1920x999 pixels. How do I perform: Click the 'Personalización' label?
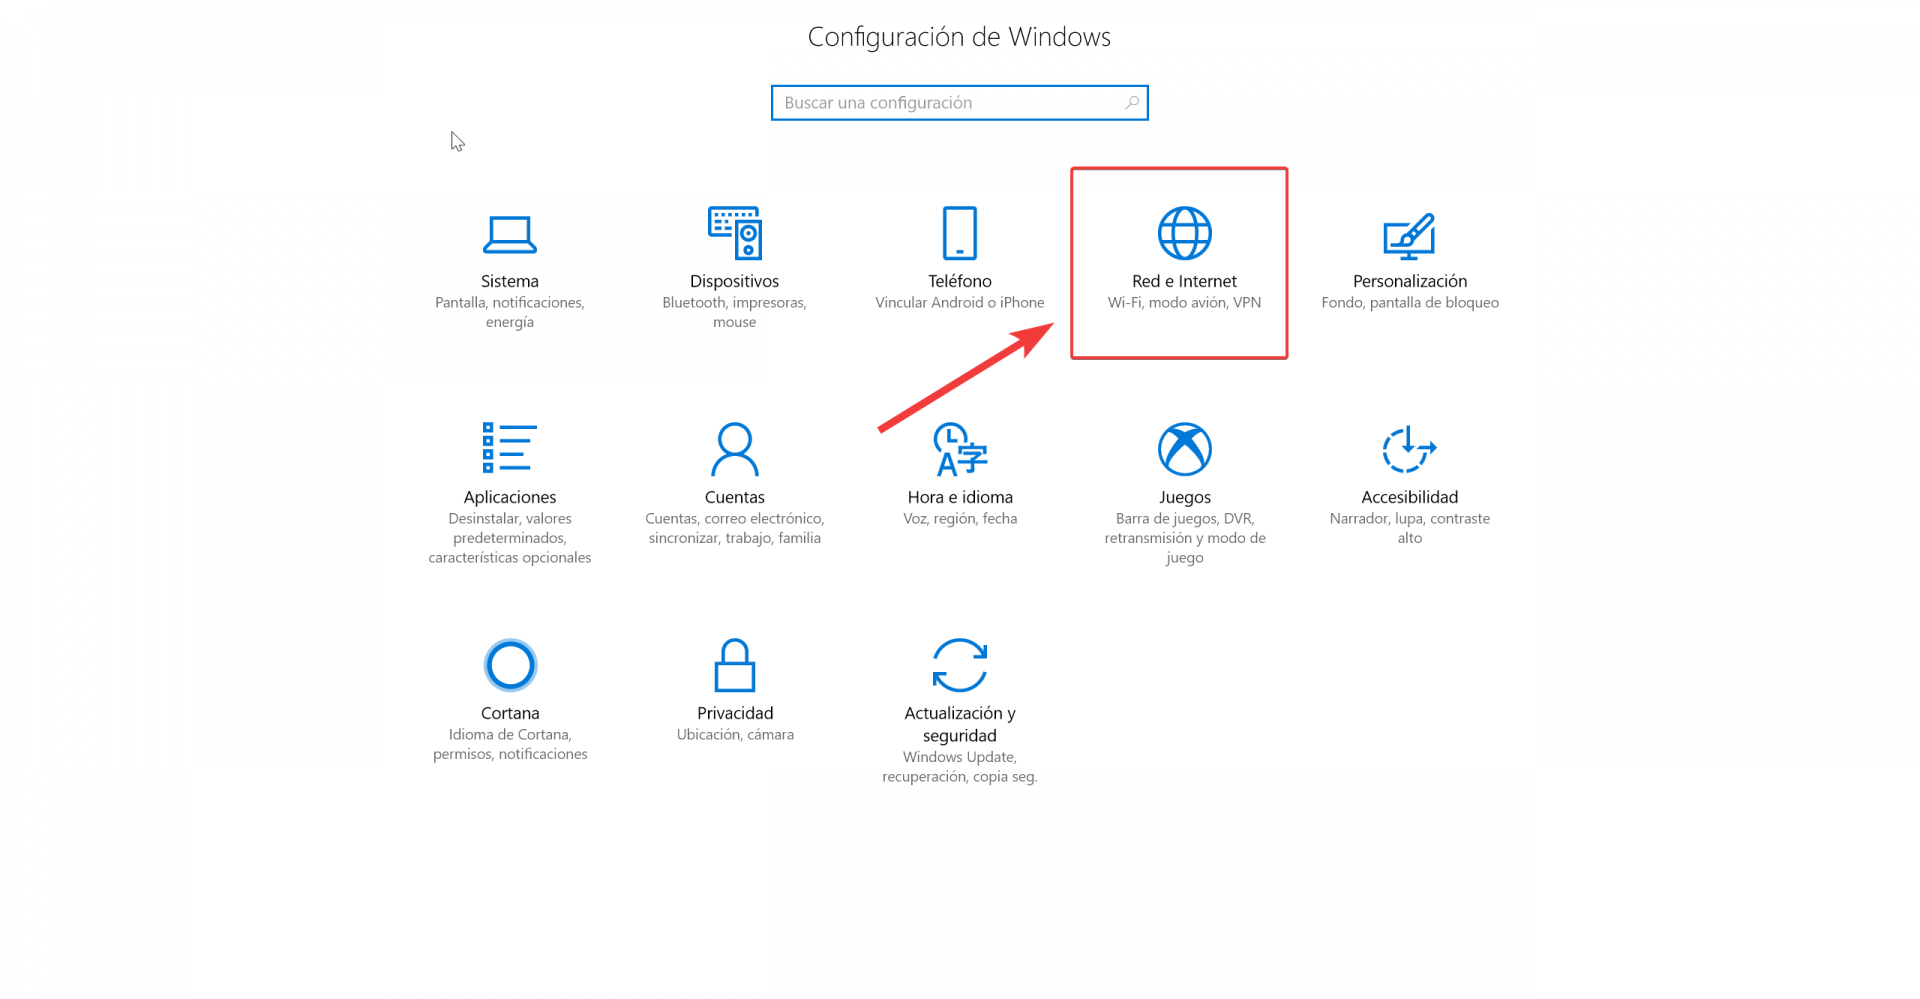pos(1410,281)
